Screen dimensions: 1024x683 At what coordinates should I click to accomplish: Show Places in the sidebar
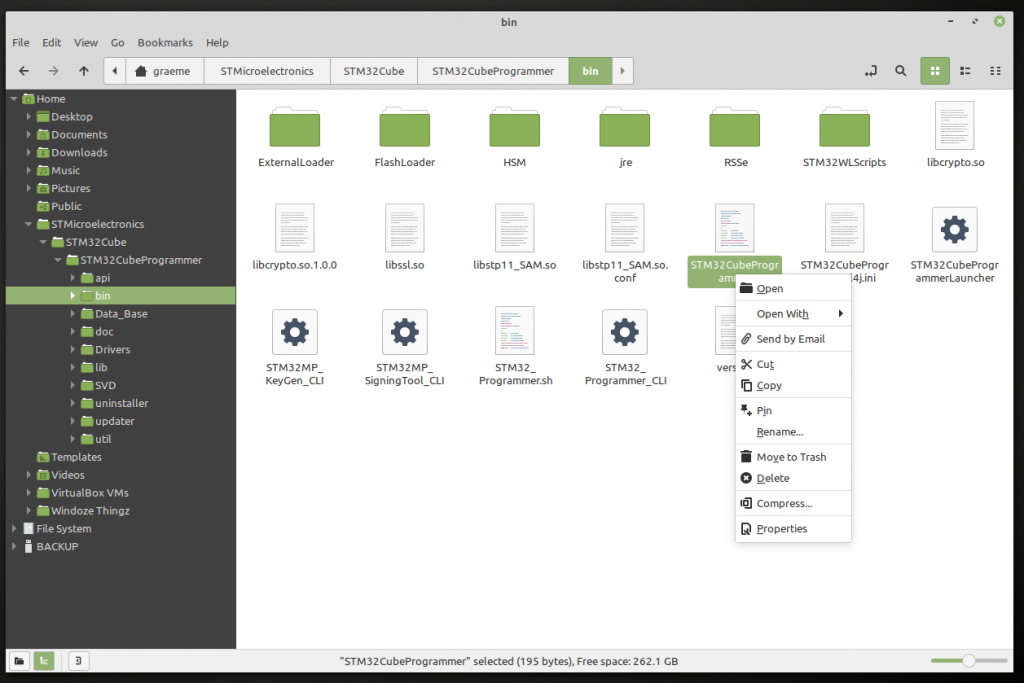click(19, 660)
